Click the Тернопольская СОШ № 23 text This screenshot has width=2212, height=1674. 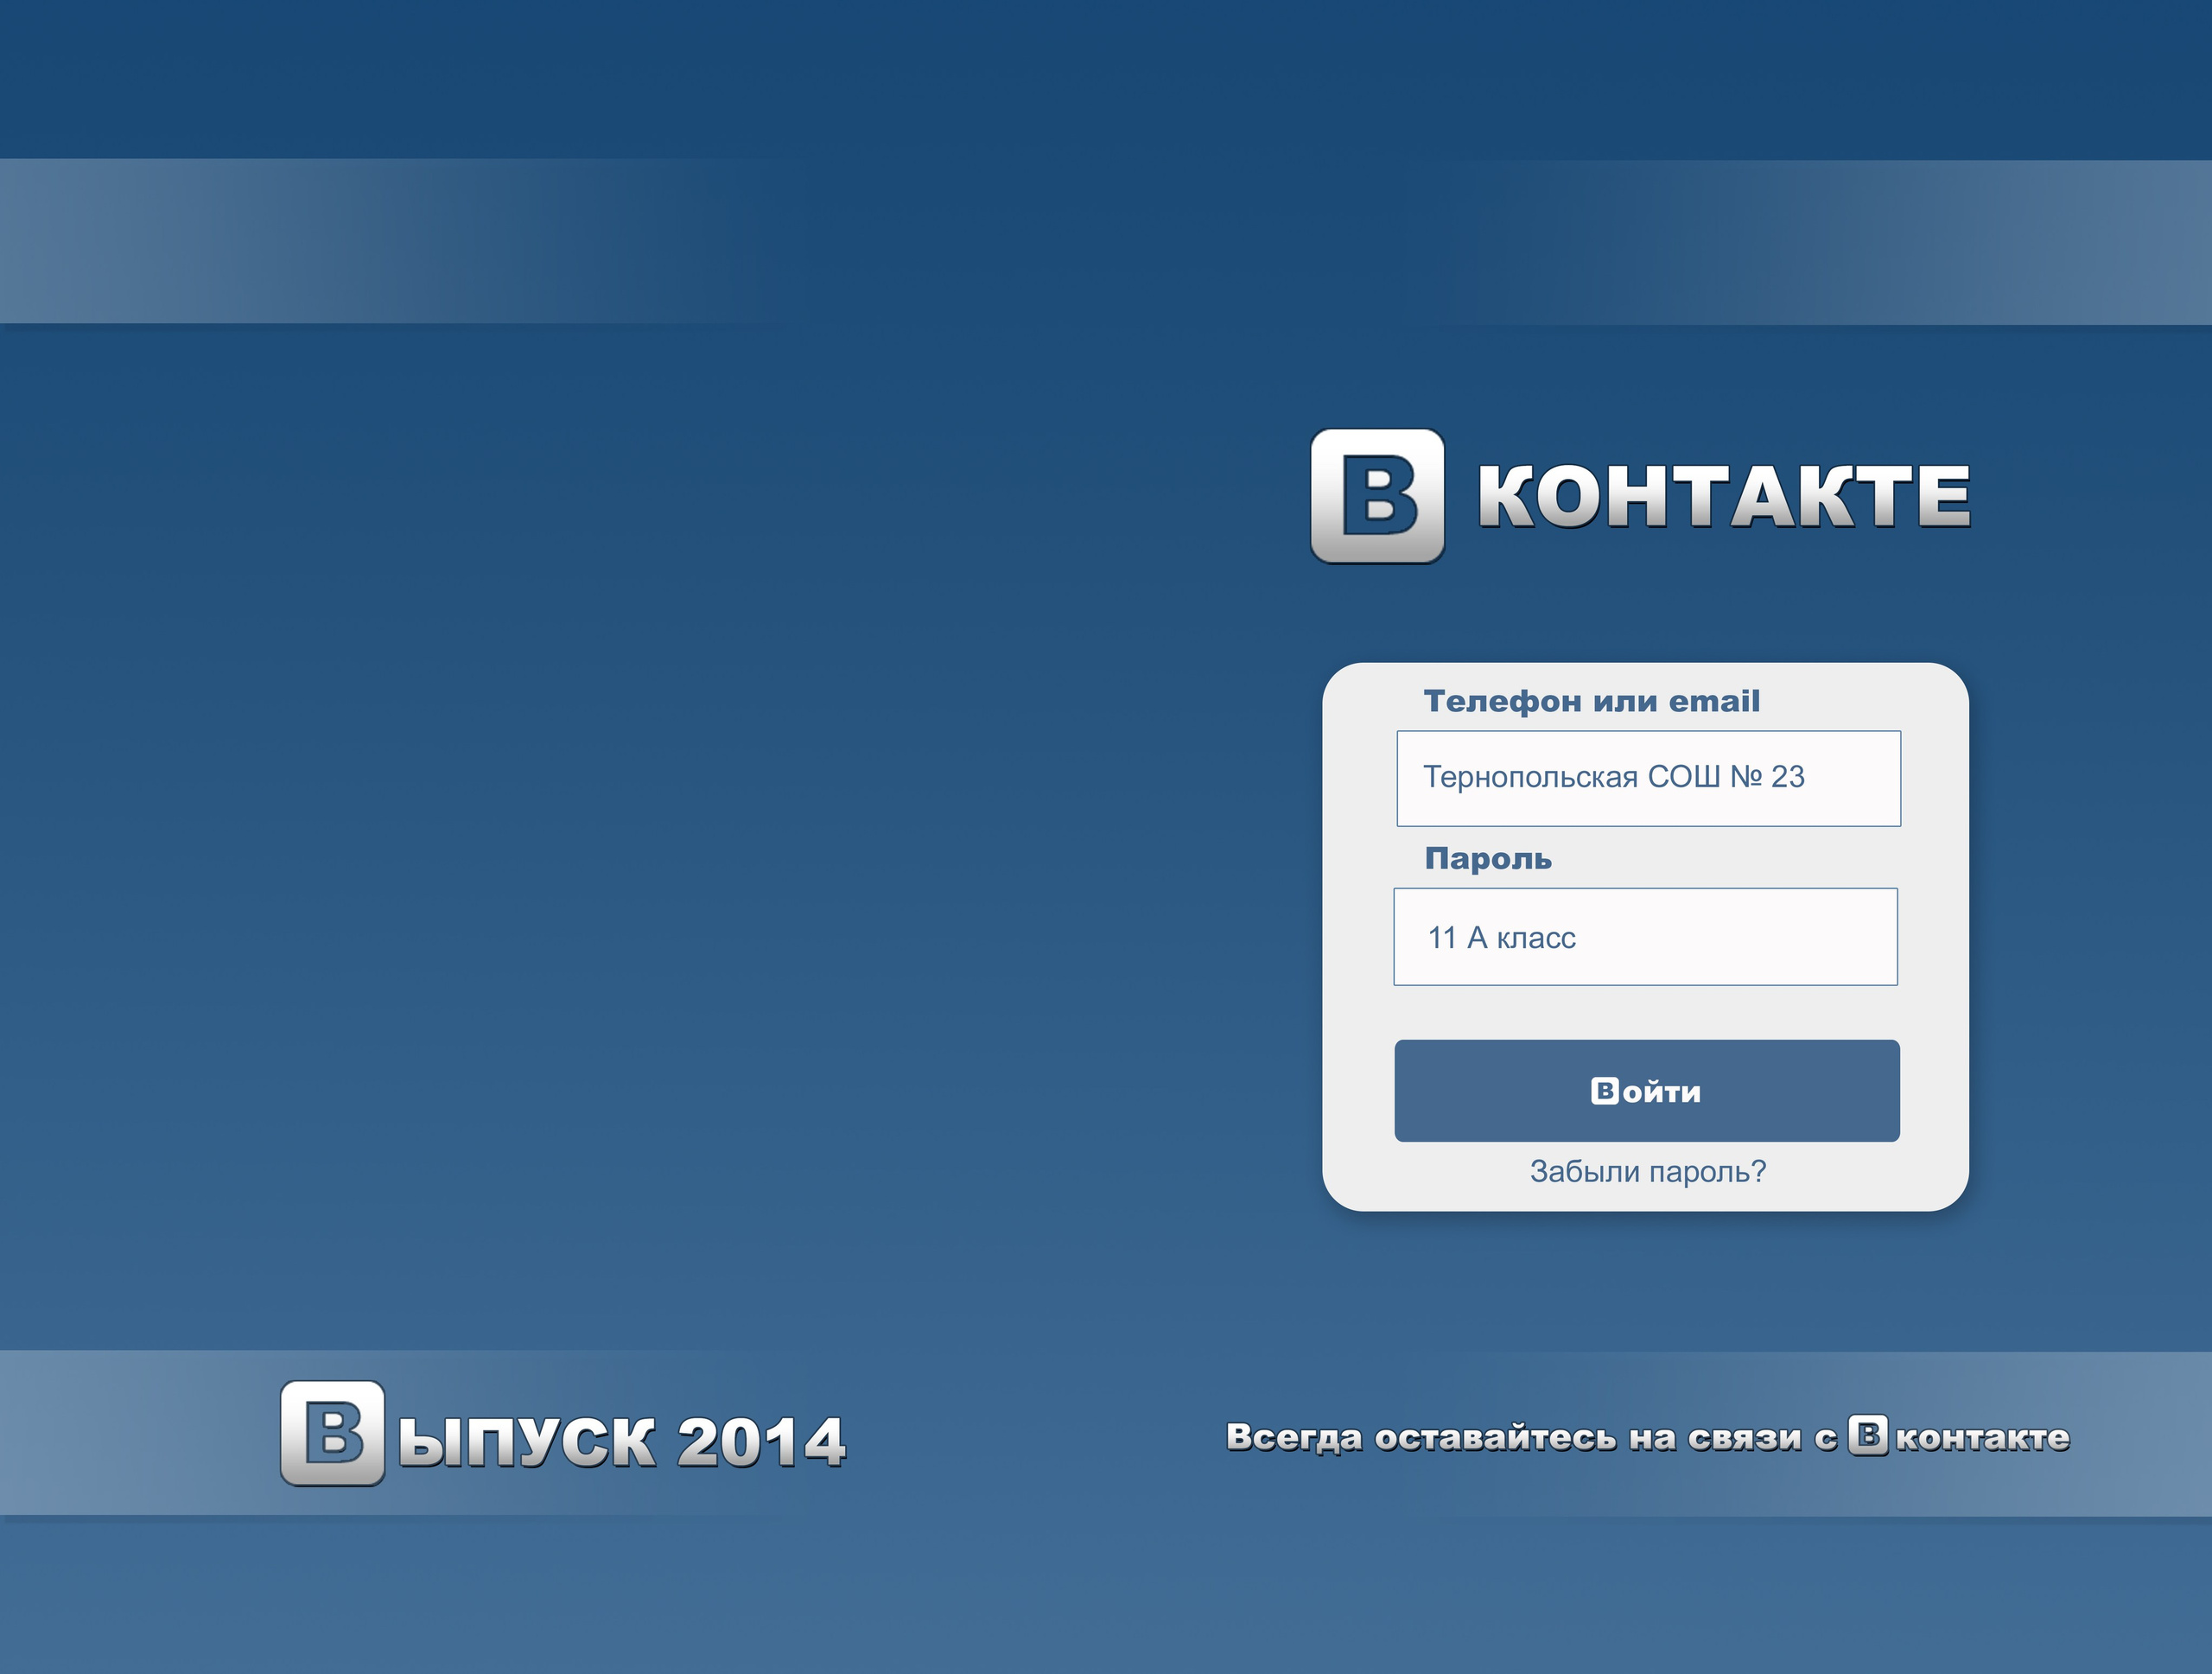coord(1613,777)
